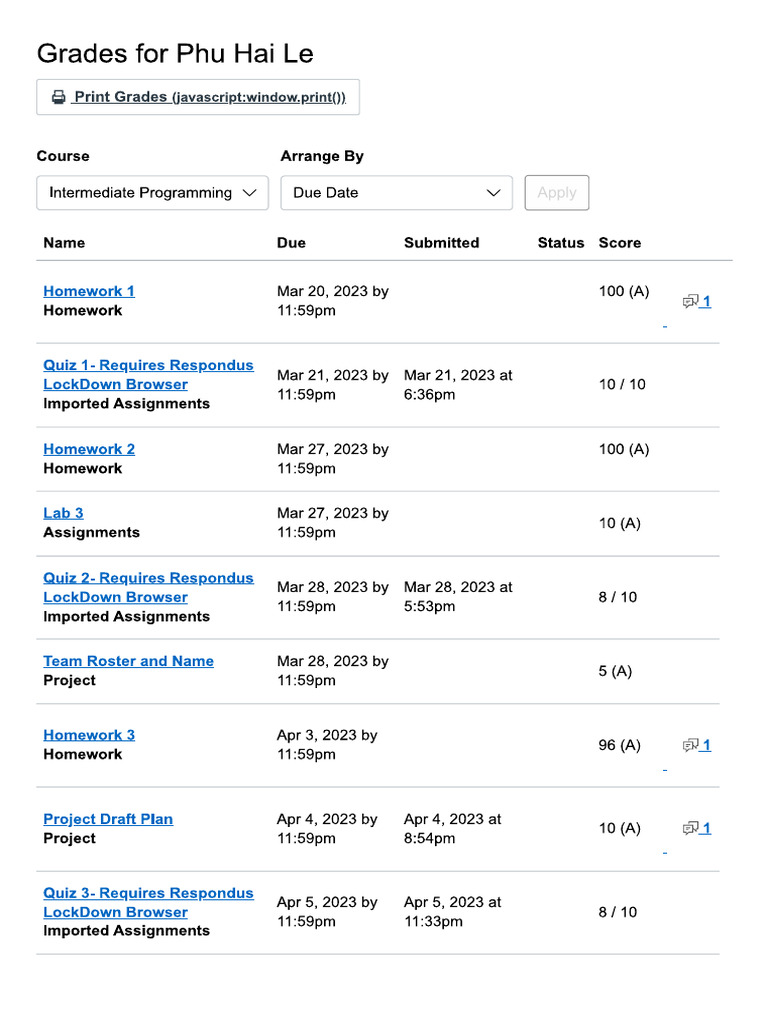Open the Homework 3 link

tap(89, 735)
